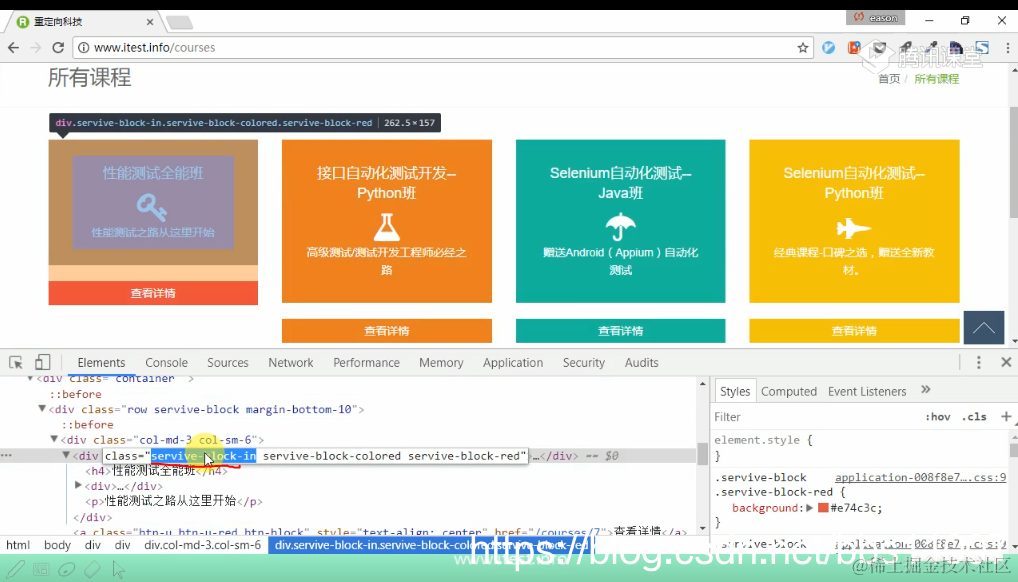Close the DevTools panel
1018x582 pixels.
pos(1006,362)
